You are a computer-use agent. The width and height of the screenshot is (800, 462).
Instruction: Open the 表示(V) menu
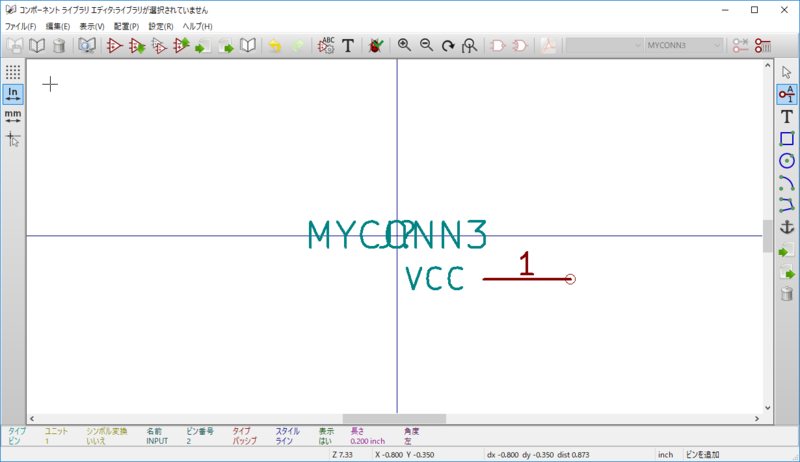point(92,27)
